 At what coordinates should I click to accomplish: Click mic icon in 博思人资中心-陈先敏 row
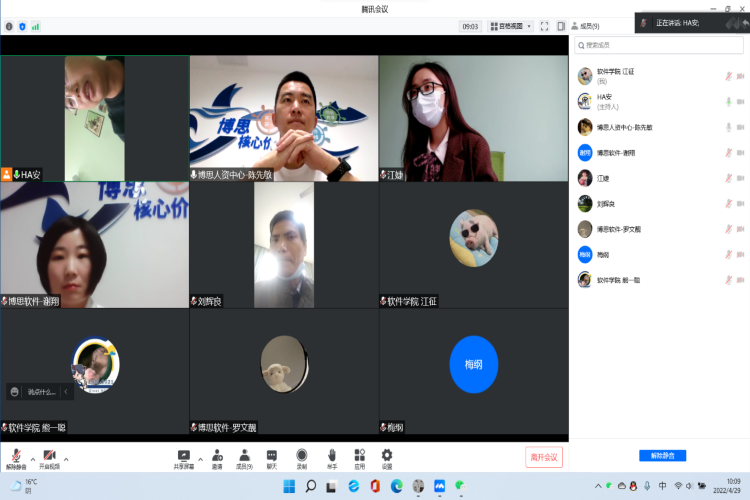[x=728, y=127]
